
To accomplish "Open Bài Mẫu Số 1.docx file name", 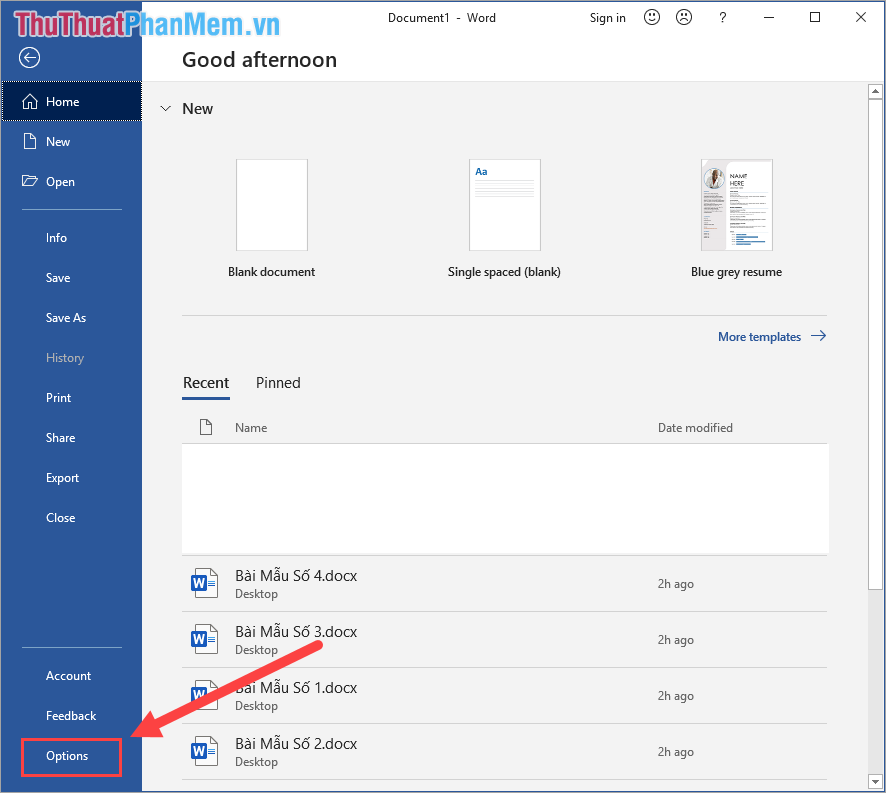I will [x=296, y=688].
